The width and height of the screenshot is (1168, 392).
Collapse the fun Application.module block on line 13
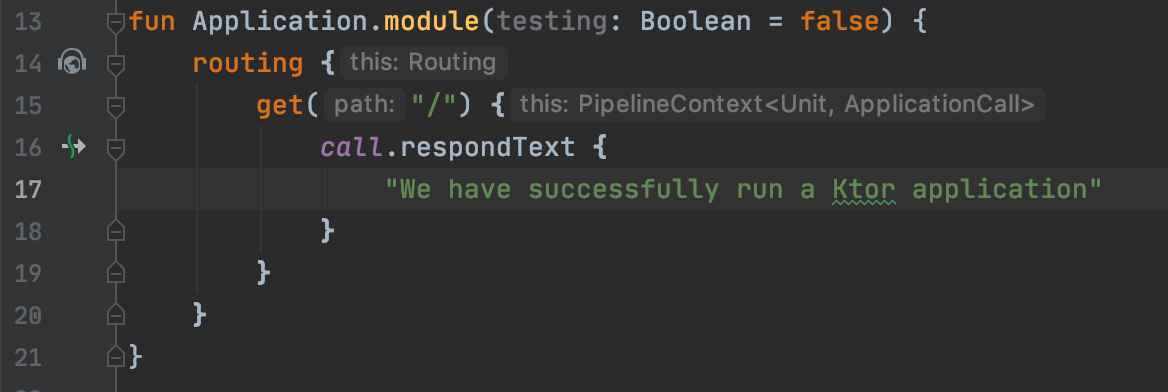coord(115,24)
